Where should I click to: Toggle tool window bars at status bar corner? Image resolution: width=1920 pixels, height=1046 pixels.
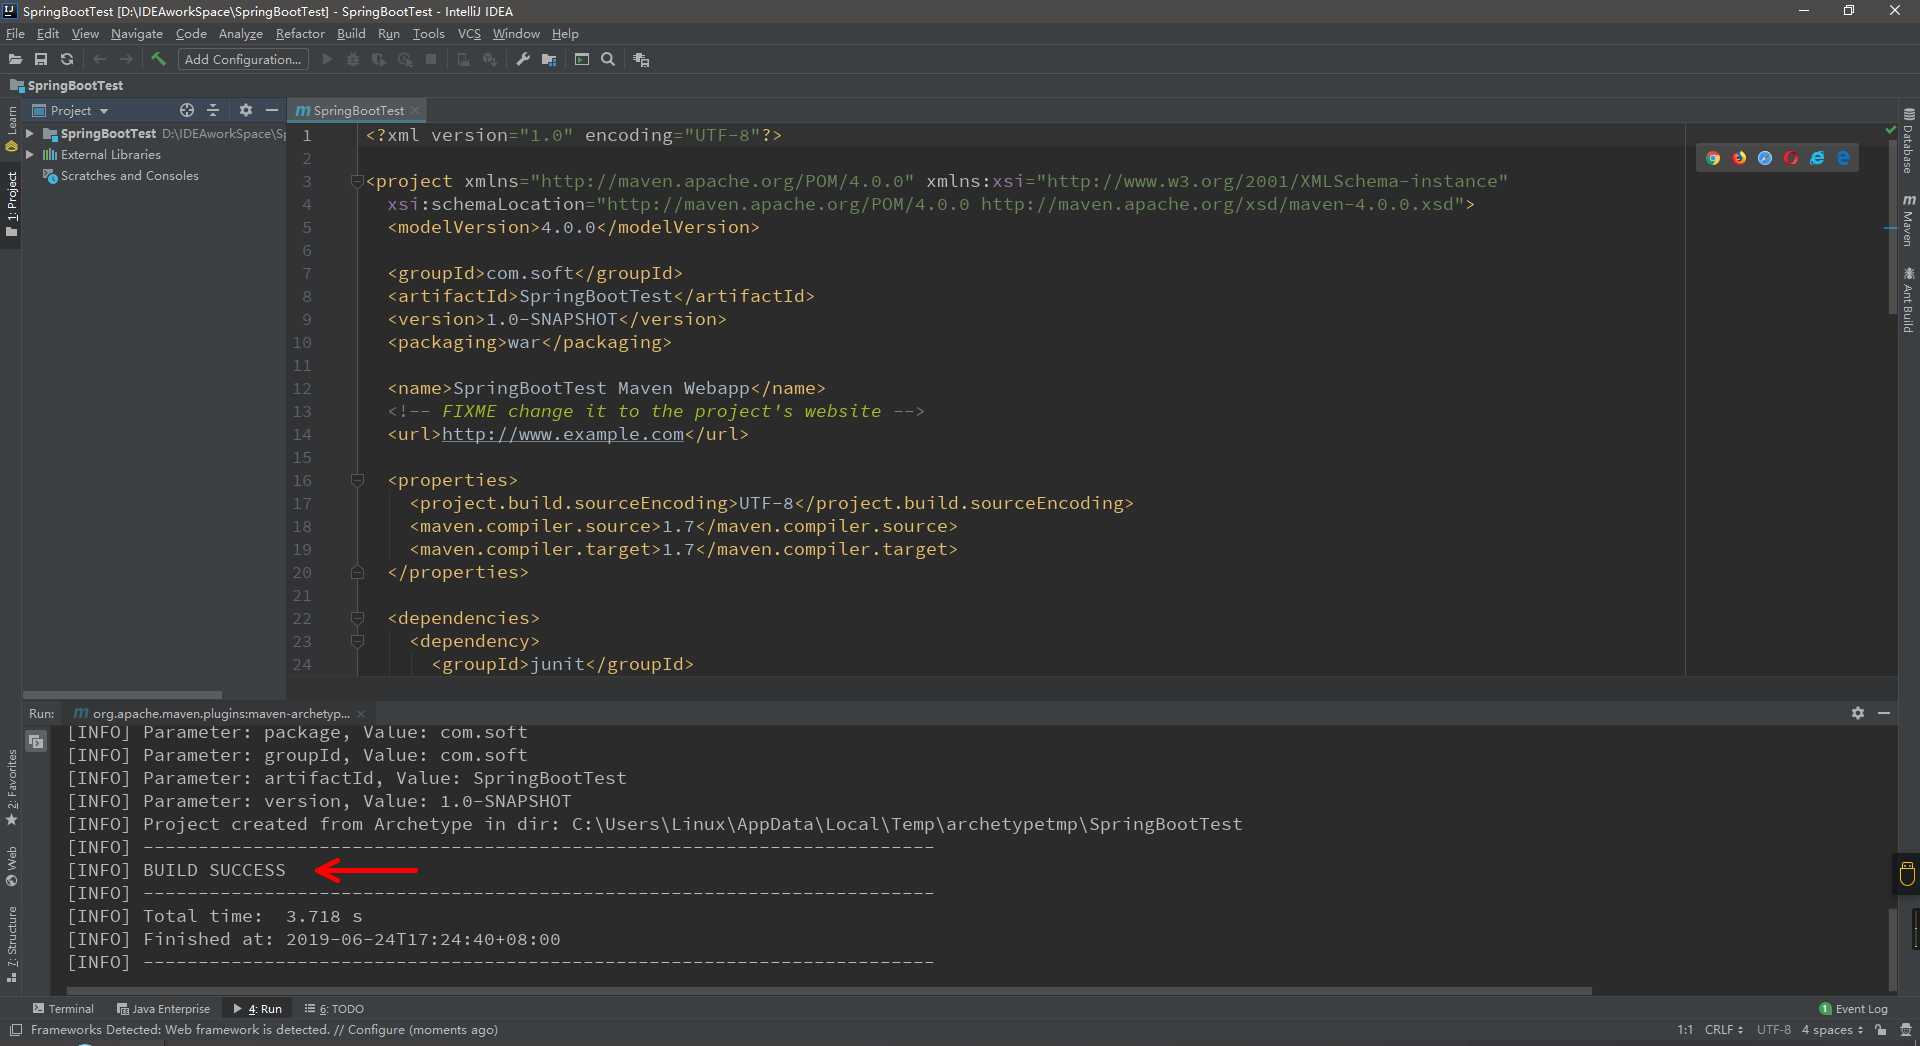(15, 1030)
